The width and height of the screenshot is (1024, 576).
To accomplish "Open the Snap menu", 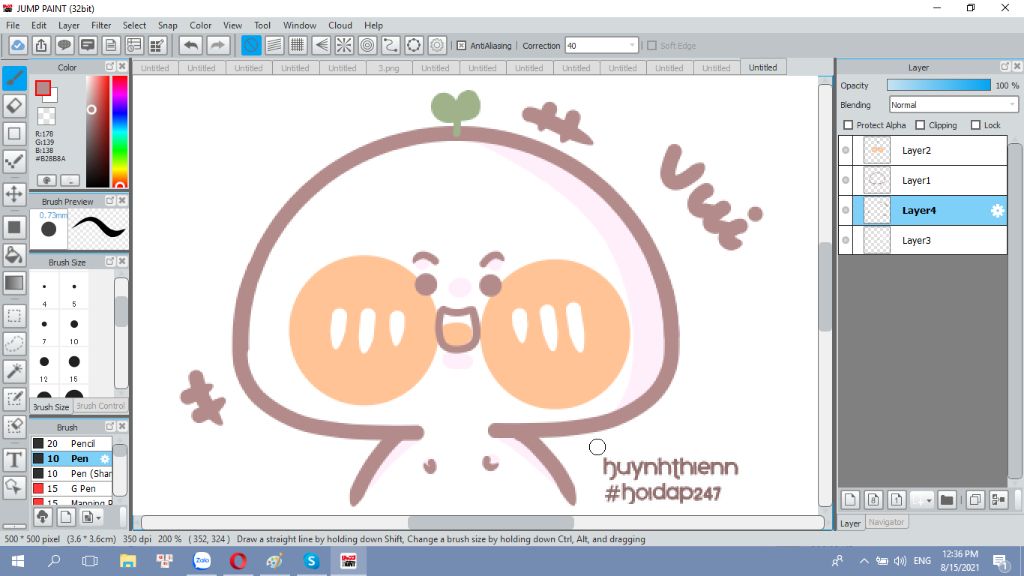I will pos(168,25).
